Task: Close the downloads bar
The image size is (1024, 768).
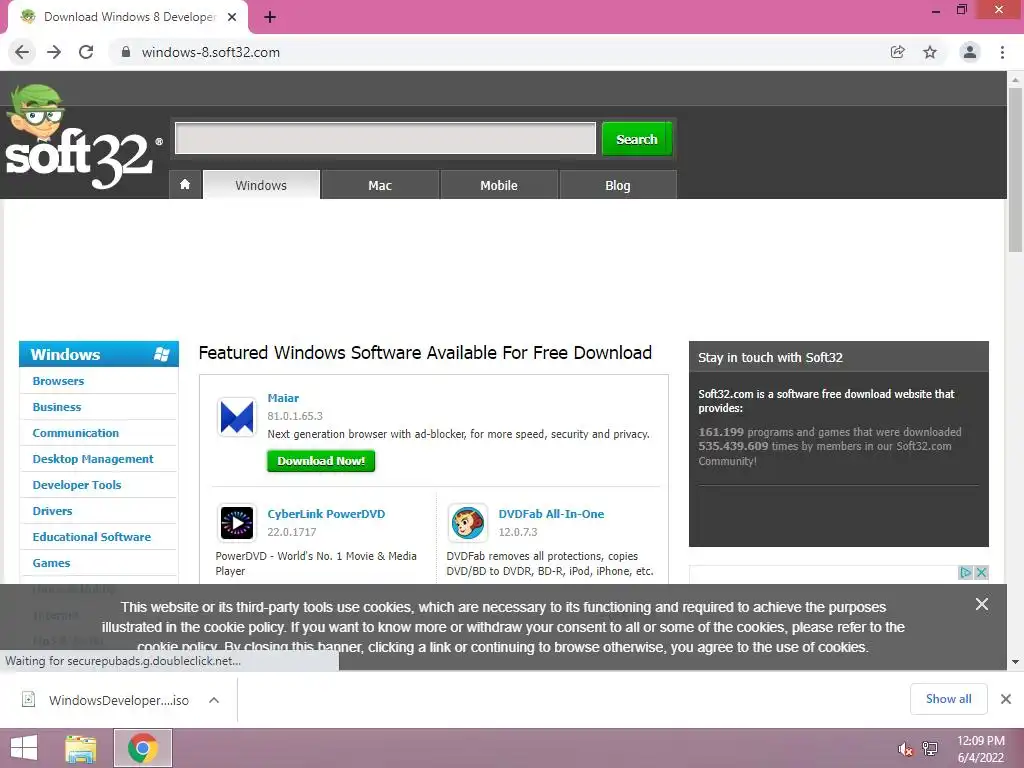Action: [x=1006, y=699]
